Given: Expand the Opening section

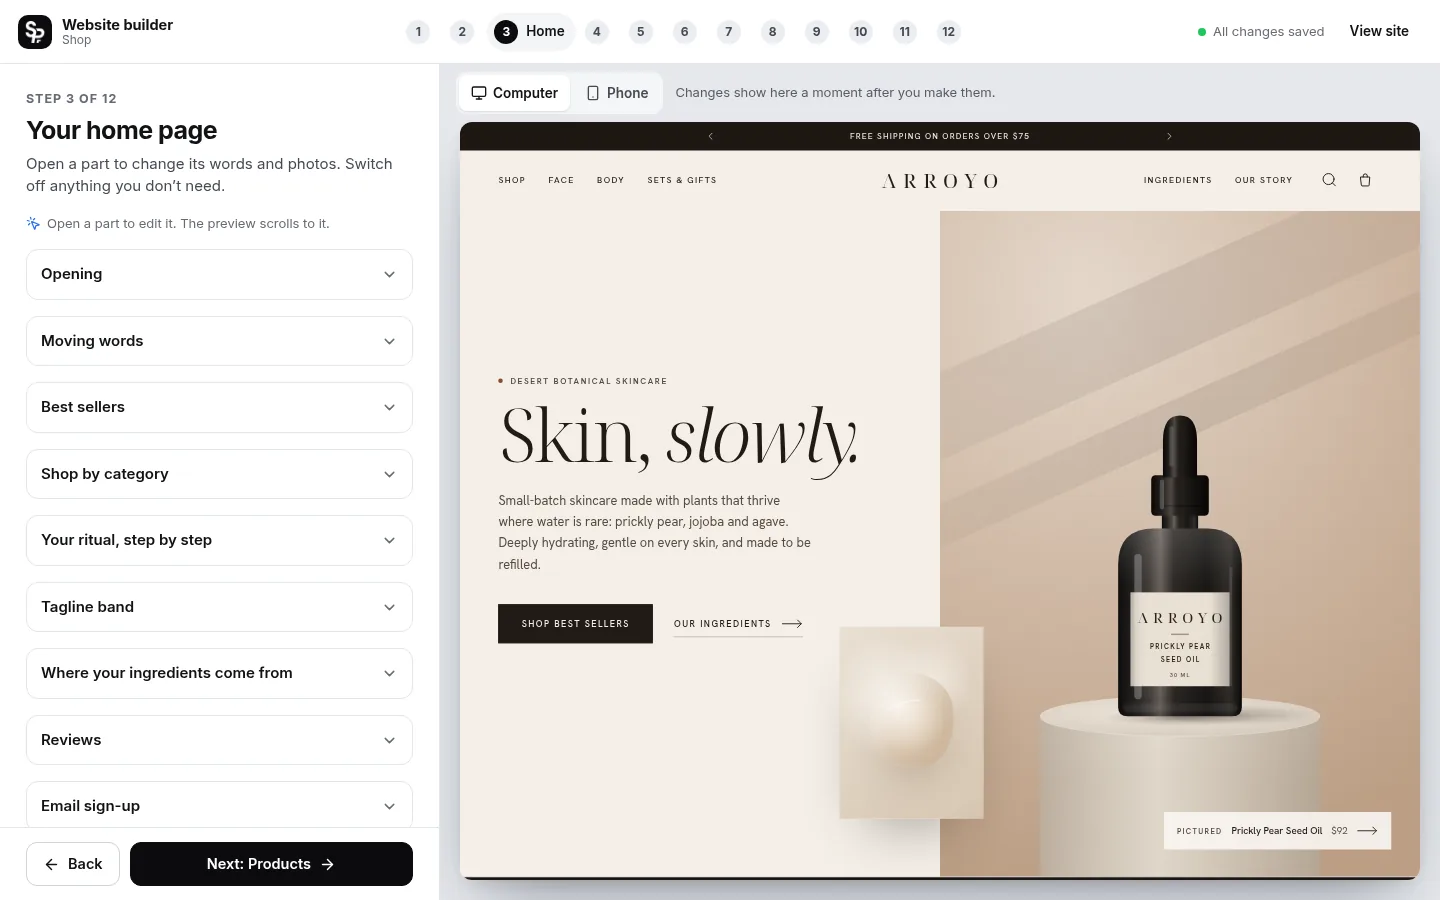Looking at the screenshot, I should 219,274.
